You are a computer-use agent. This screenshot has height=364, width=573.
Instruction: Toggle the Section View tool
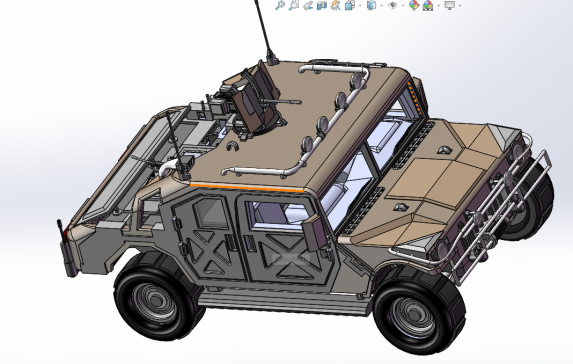[x=322, y=5]
